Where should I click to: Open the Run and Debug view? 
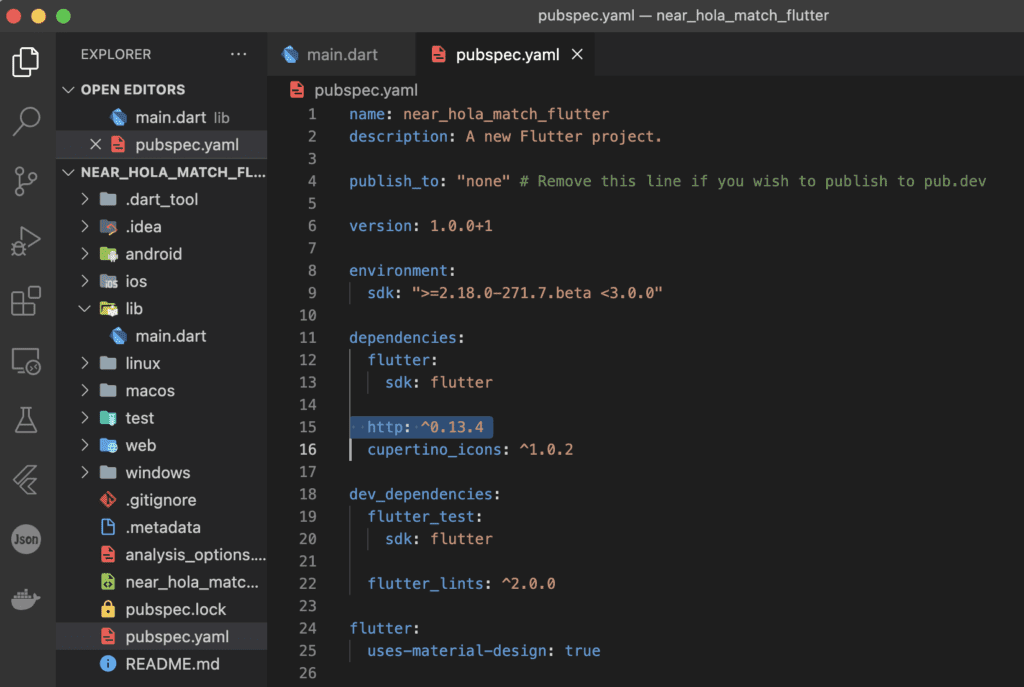tap(25, 241)
